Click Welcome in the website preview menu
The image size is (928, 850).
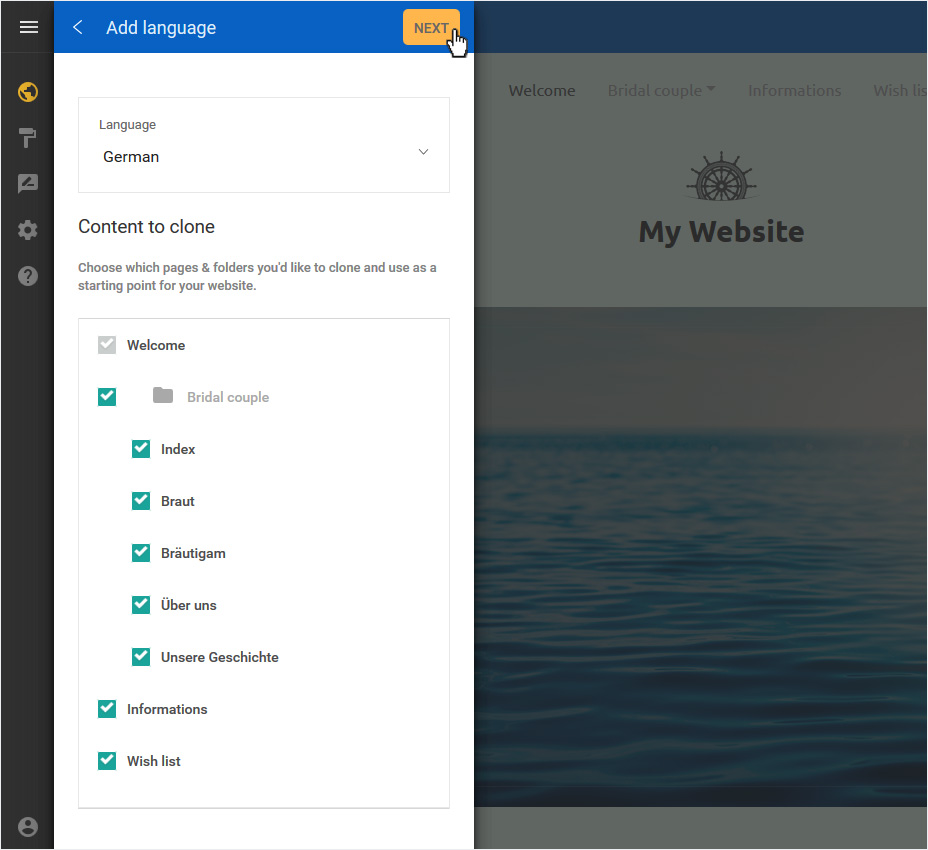click(542, 91)
